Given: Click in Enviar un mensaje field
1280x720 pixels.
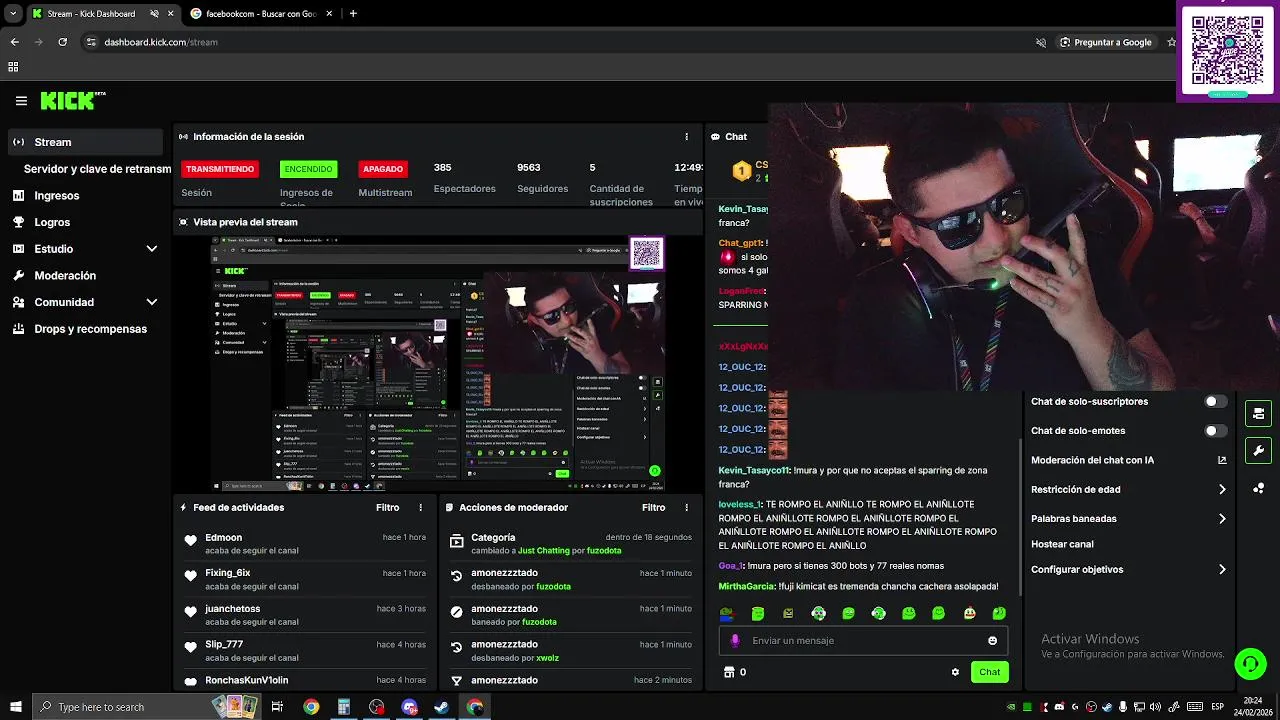Looking at the screenshot, I should coord(862,641).
